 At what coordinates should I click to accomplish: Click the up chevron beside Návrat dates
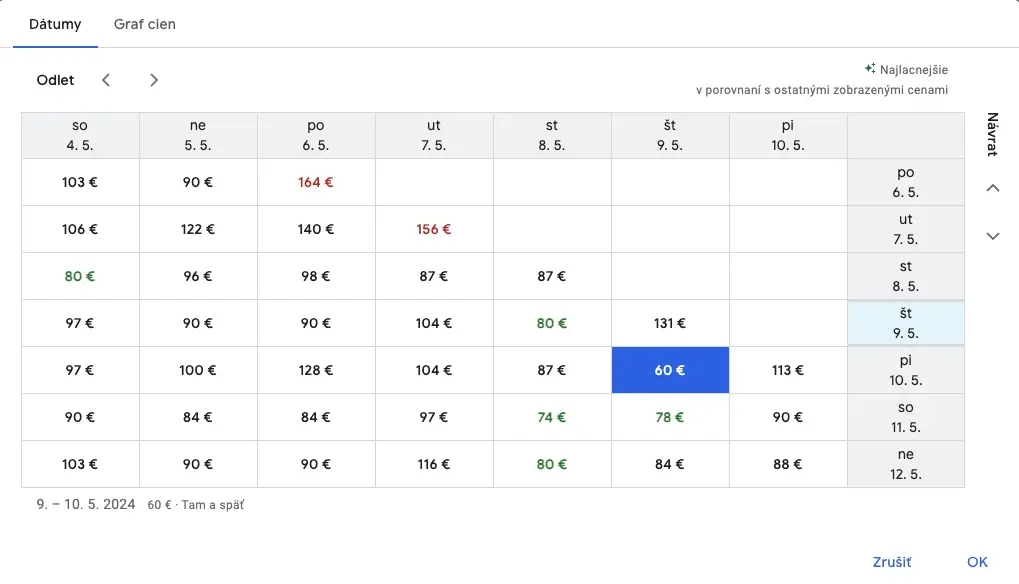(991, 187)
